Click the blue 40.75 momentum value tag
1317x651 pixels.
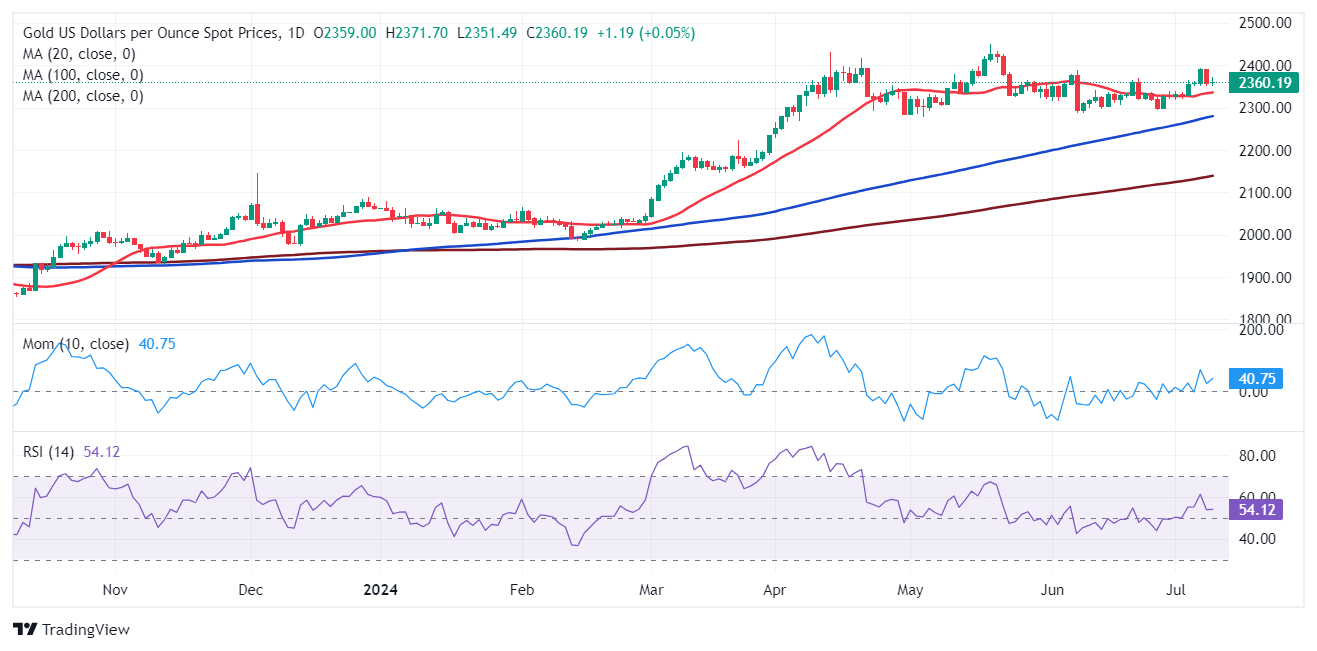coord(1260,378)
